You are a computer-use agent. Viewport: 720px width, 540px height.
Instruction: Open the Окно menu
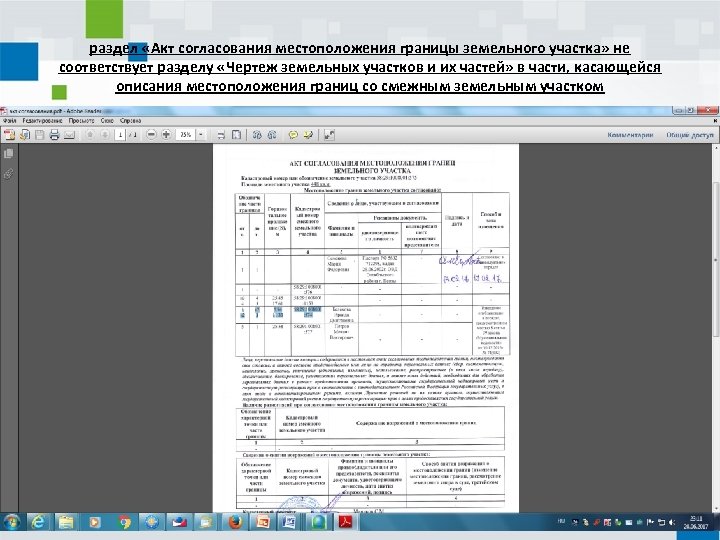[107, 121]
